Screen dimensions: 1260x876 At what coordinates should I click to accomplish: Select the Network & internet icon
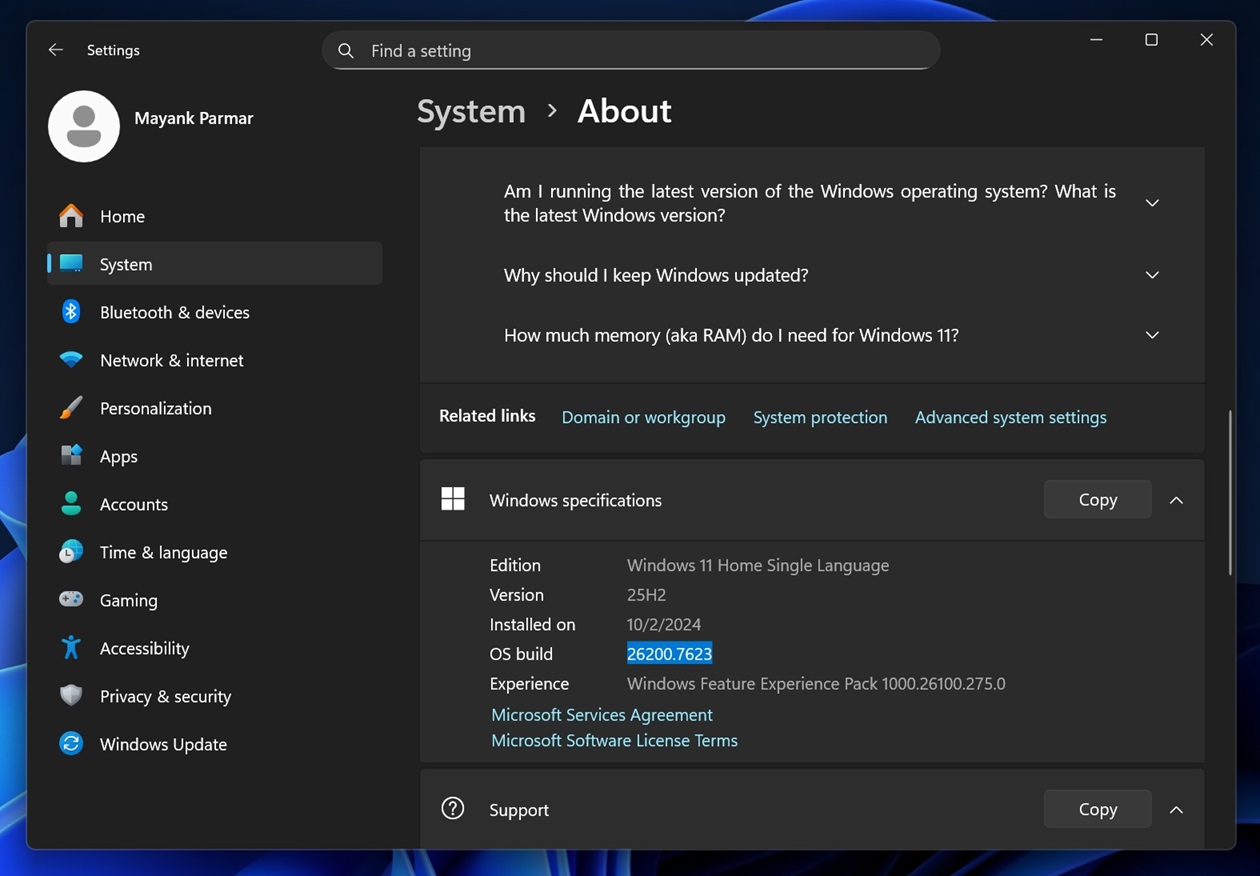(x=70, y=360)
